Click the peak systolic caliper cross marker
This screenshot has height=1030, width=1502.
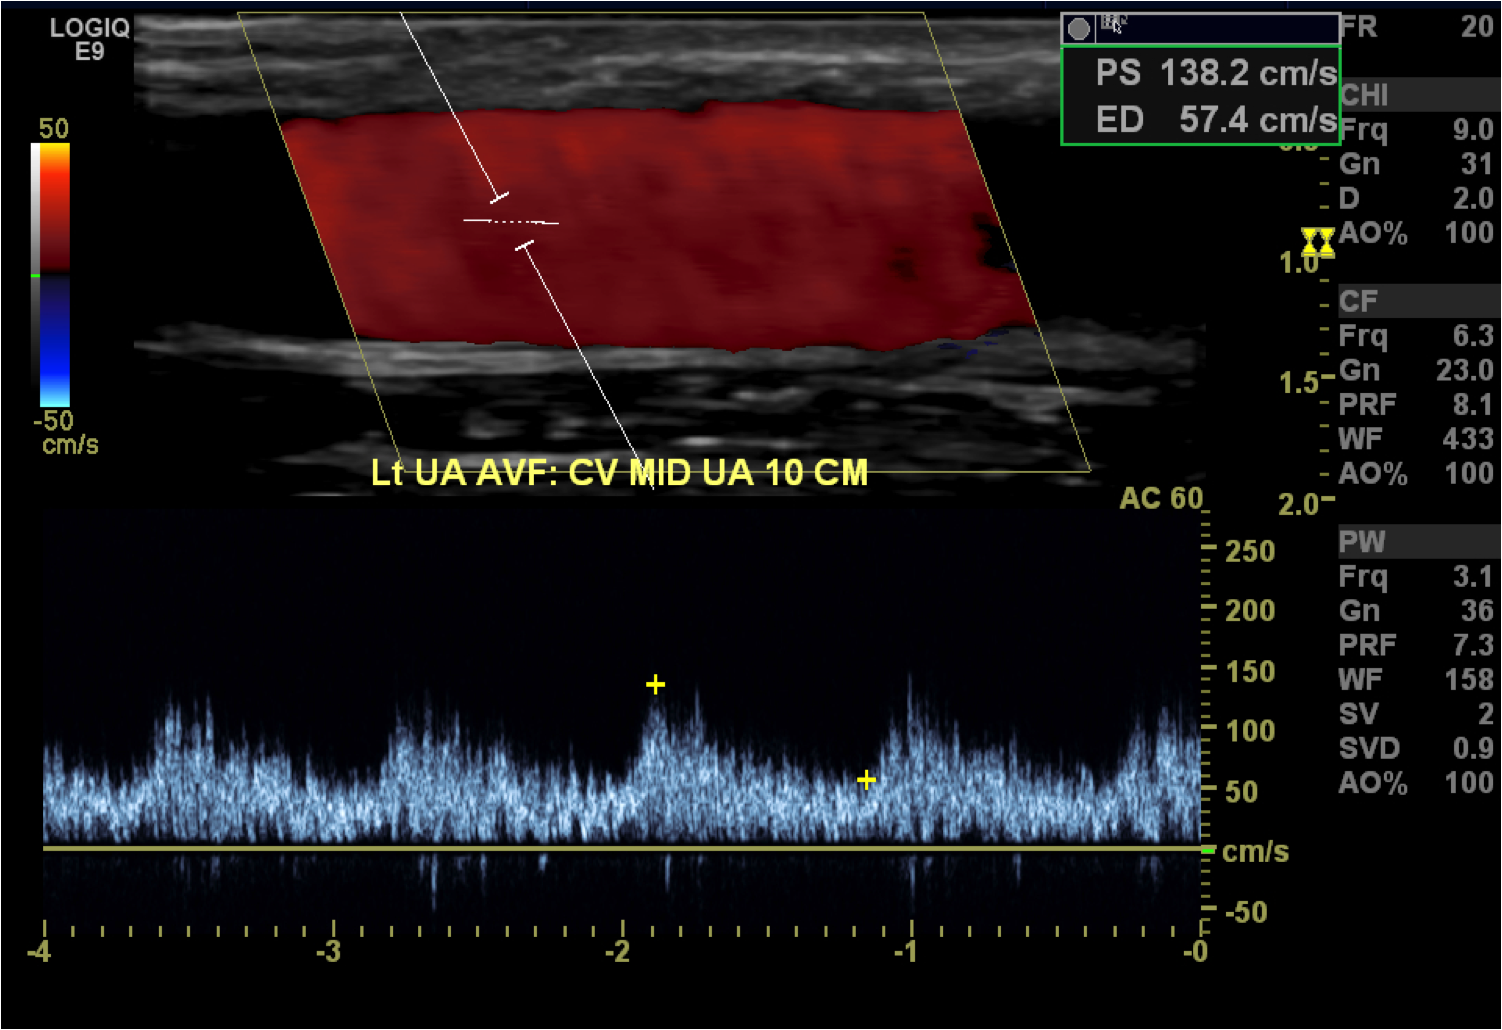[x=655, y=684]
